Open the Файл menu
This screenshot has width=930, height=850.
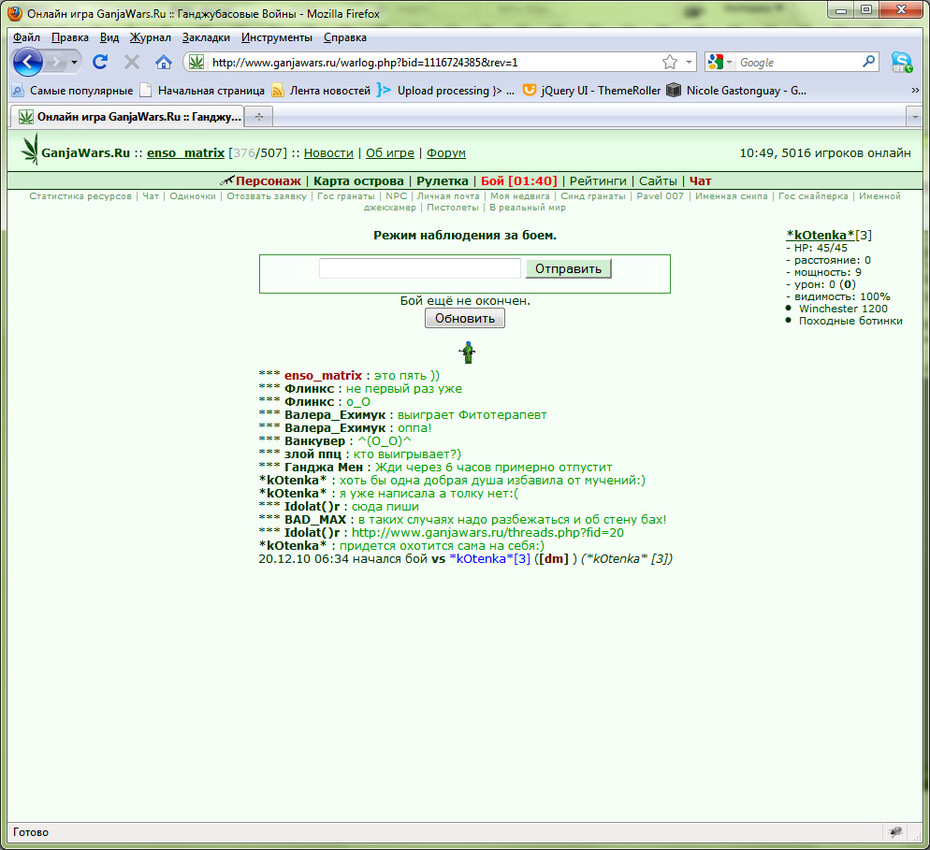pos(27,37)
